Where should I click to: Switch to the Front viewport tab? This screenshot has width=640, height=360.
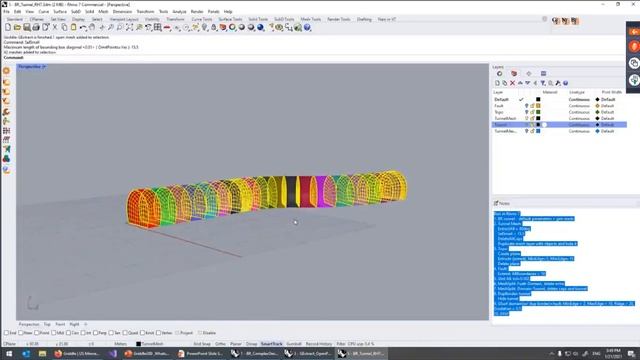(x=60, y=324)
